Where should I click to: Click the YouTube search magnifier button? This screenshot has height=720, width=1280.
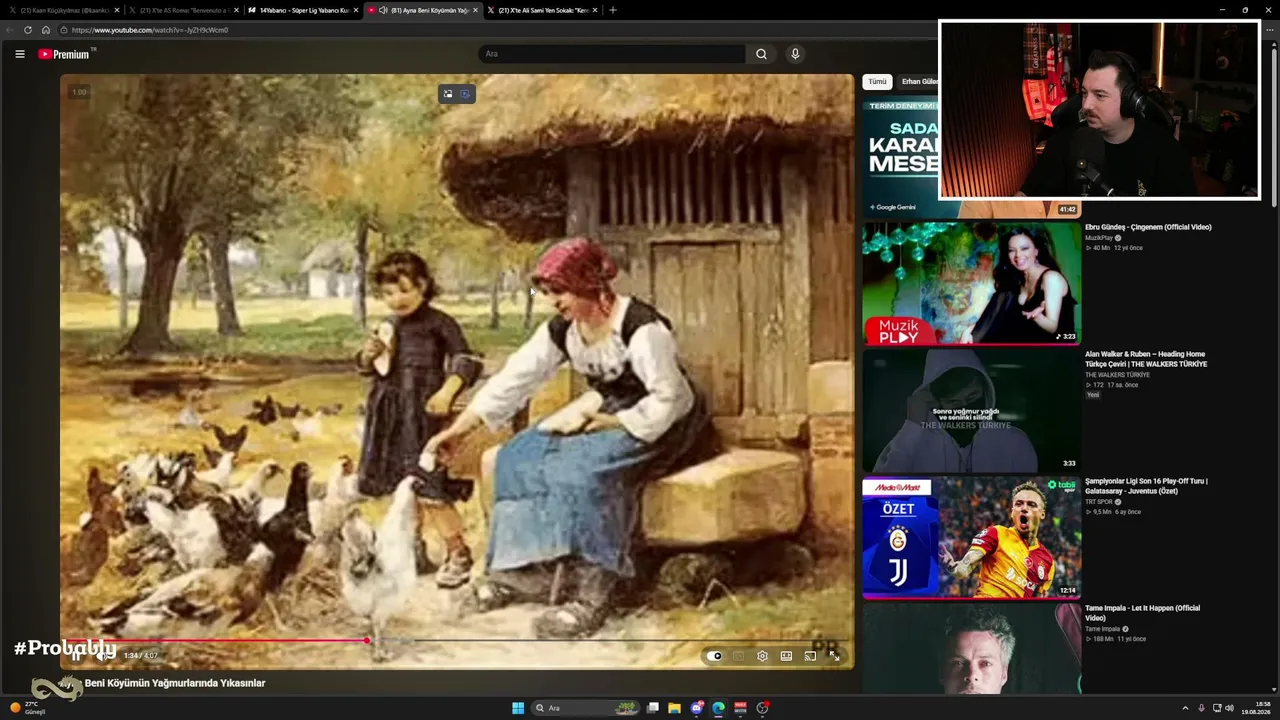click(x=762, y=54)
